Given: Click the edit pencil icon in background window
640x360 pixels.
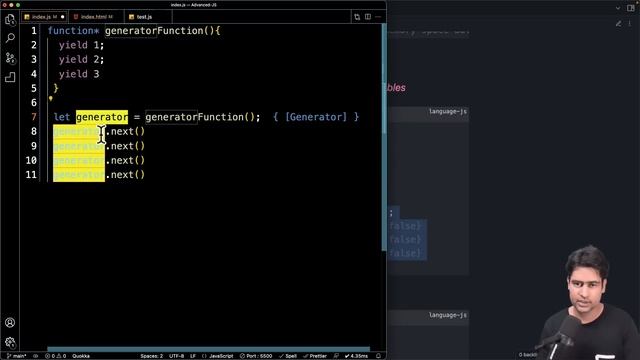Looking at the screenshot, I should [x=619, y=24].
